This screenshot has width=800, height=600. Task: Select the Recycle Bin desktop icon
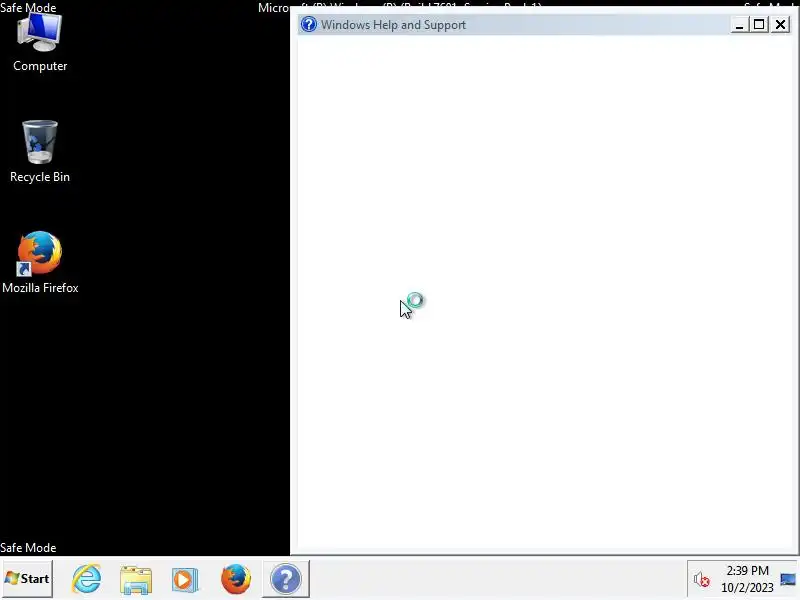40,151
